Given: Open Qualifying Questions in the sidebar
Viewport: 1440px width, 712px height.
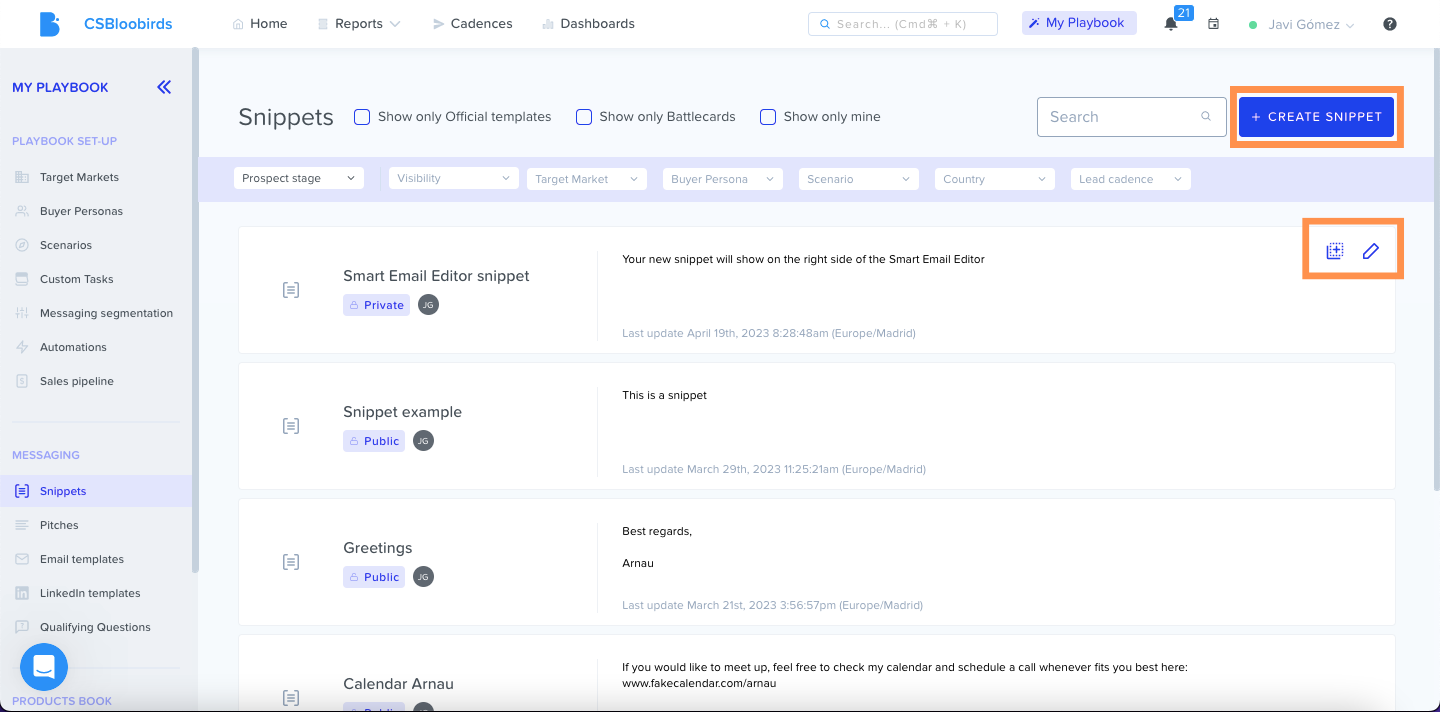Looking at the screenshot, I should (96, 627).
